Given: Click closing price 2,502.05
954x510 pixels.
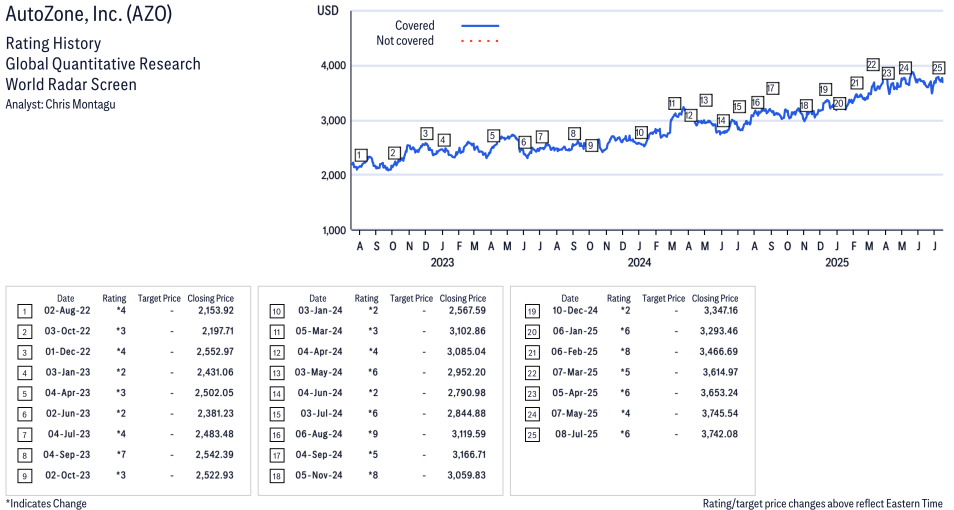Looking at the screenshot, I should [x=214, y=393].
